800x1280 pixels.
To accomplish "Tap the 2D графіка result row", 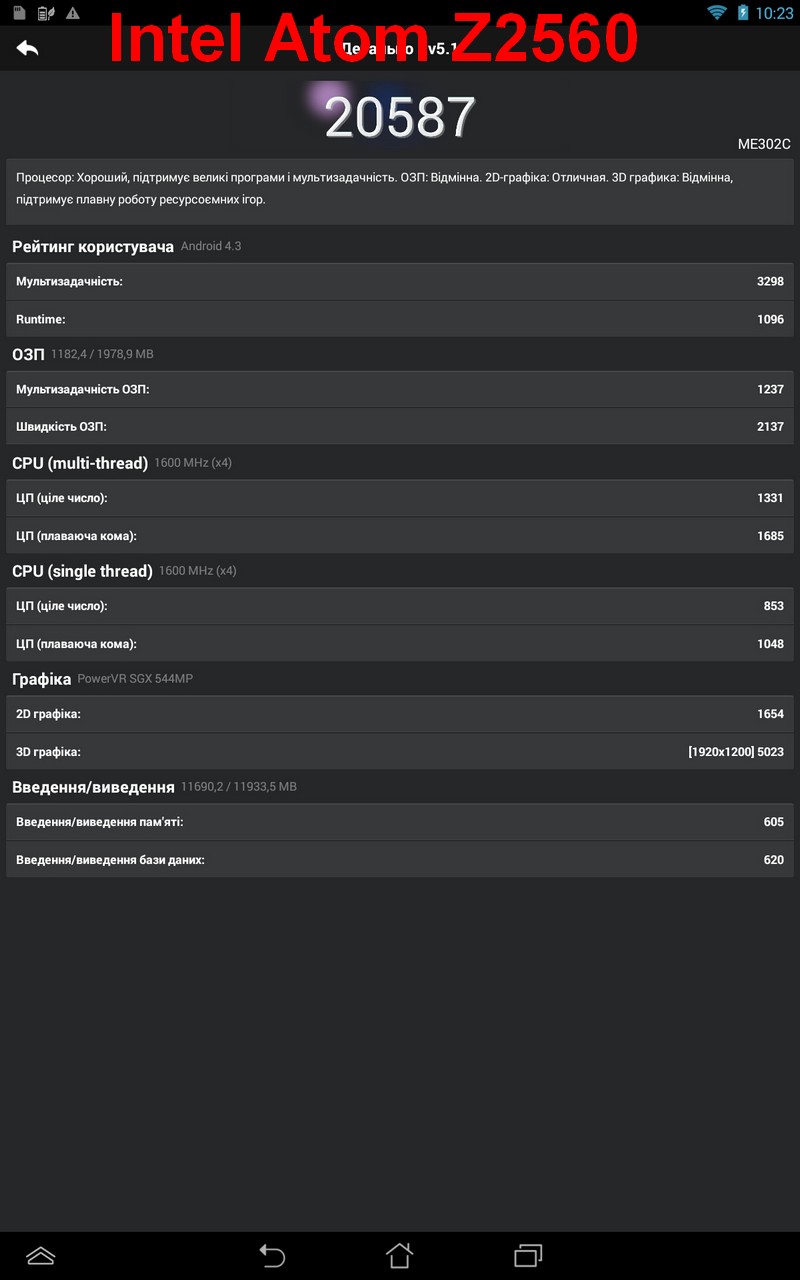I will pyautogui.click(x=400, y=714).
